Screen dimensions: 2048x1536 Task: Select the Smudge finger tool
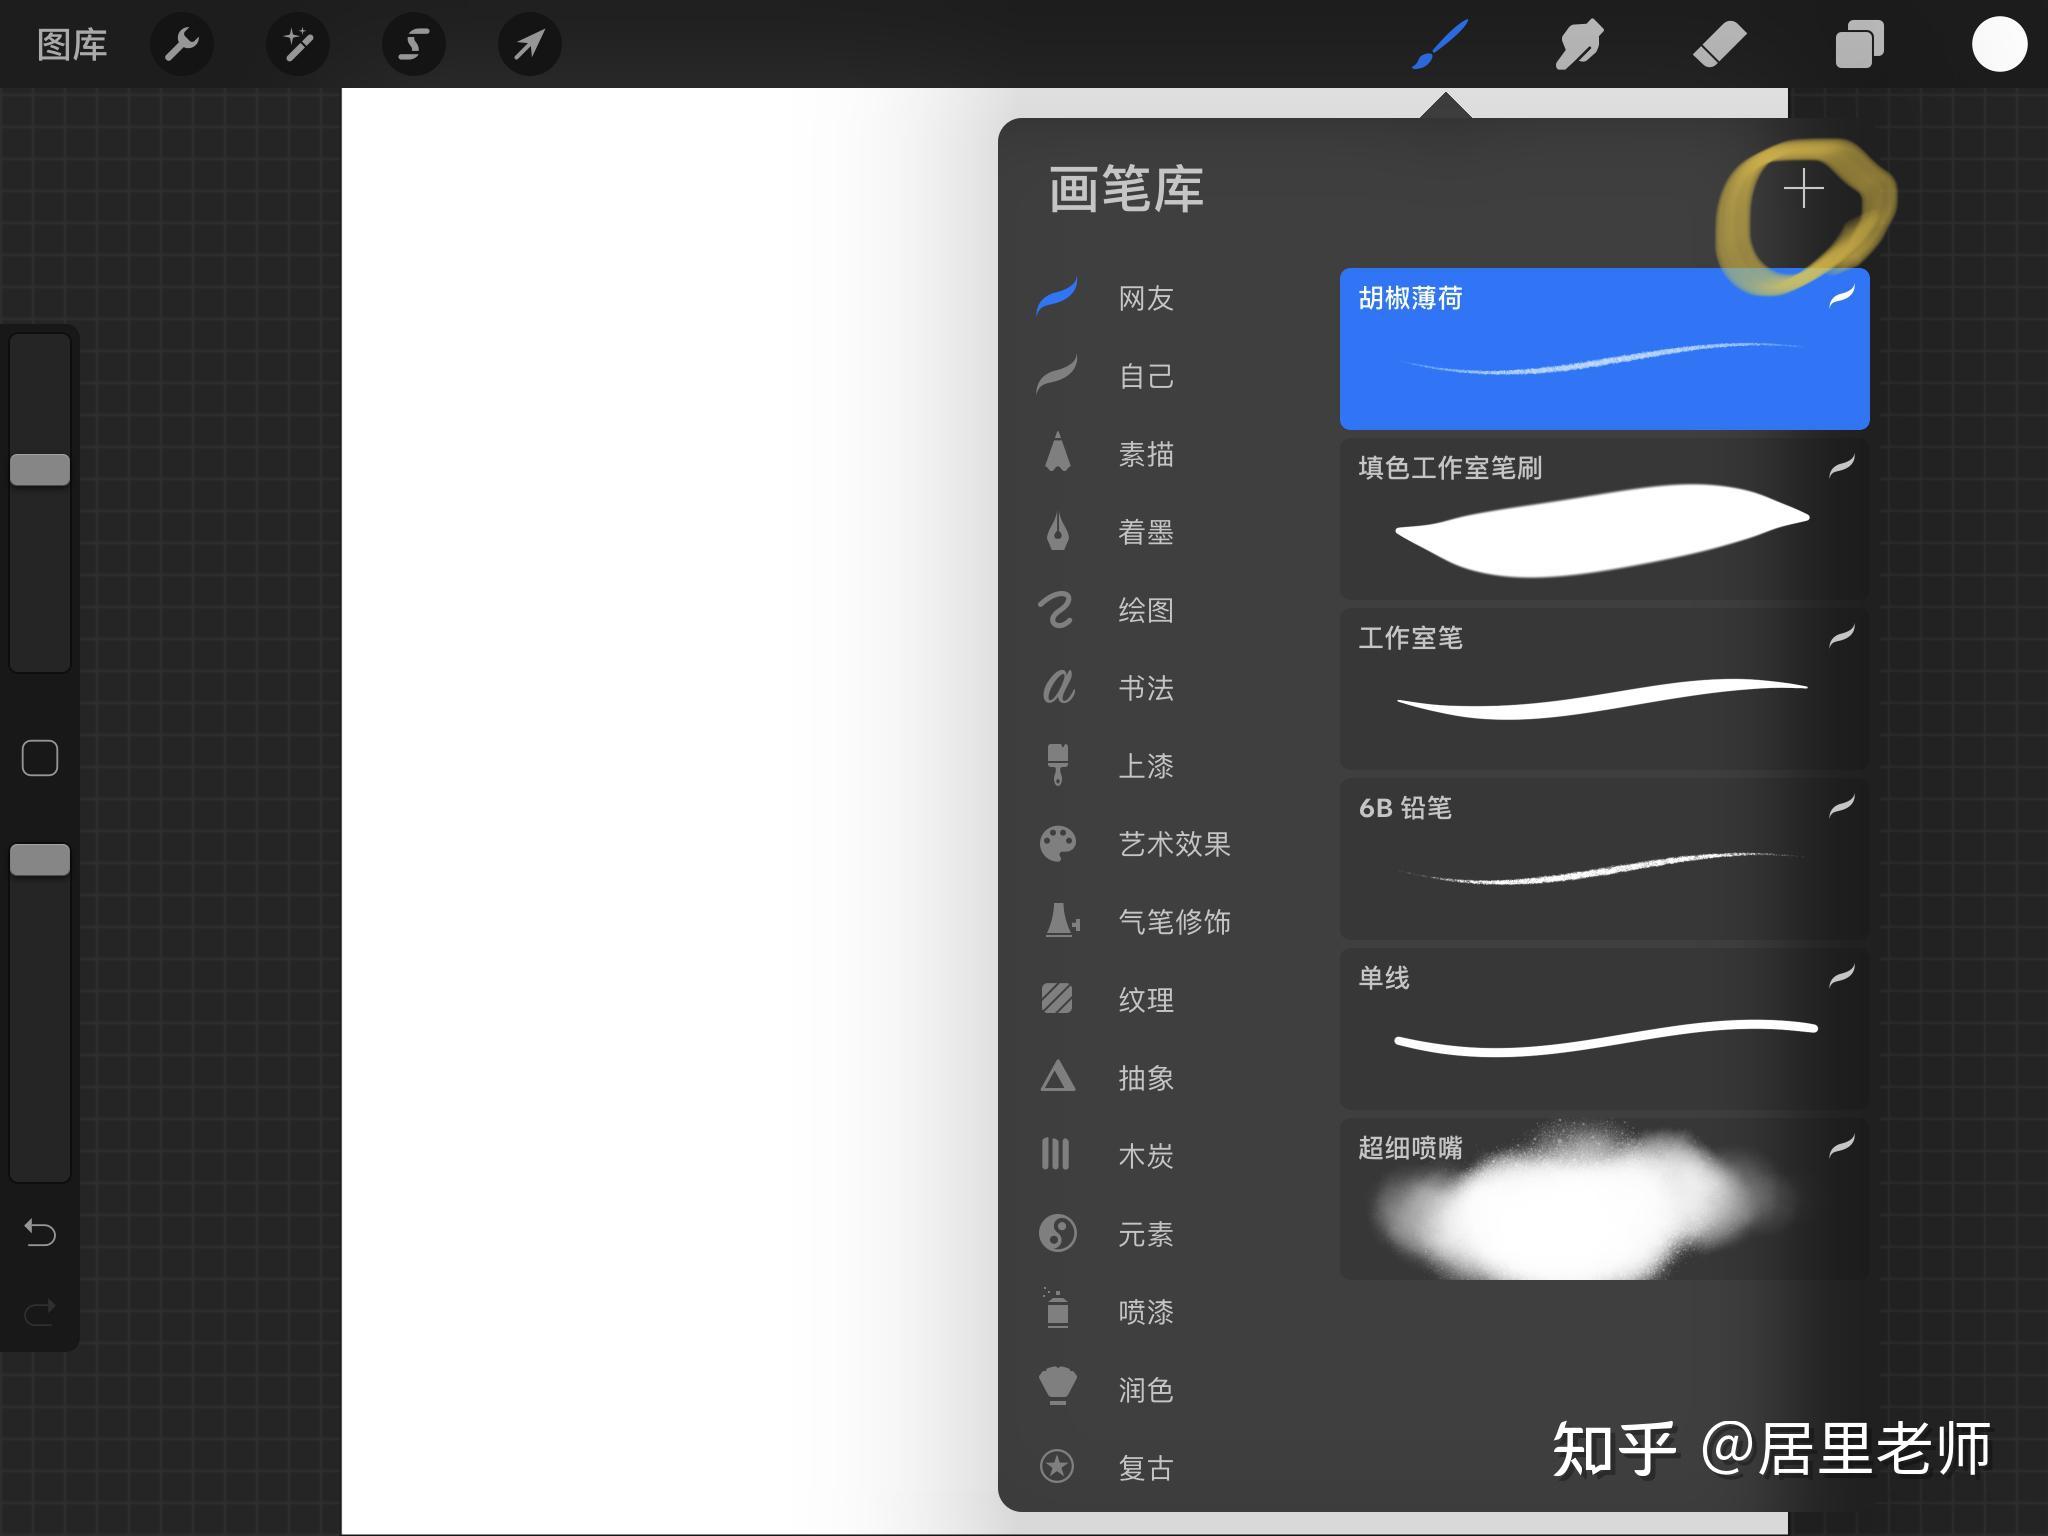(x=1579, y=45)
